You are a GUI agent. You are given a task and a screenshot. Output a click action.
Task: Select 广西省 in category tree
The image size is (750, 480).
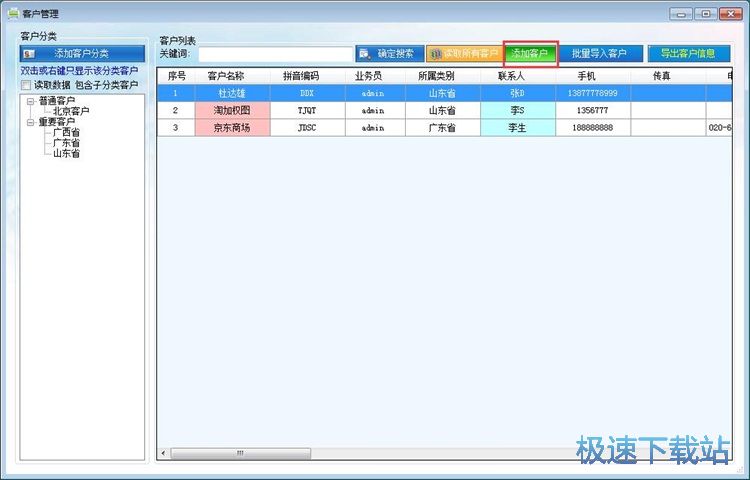[x=66, y=132]
